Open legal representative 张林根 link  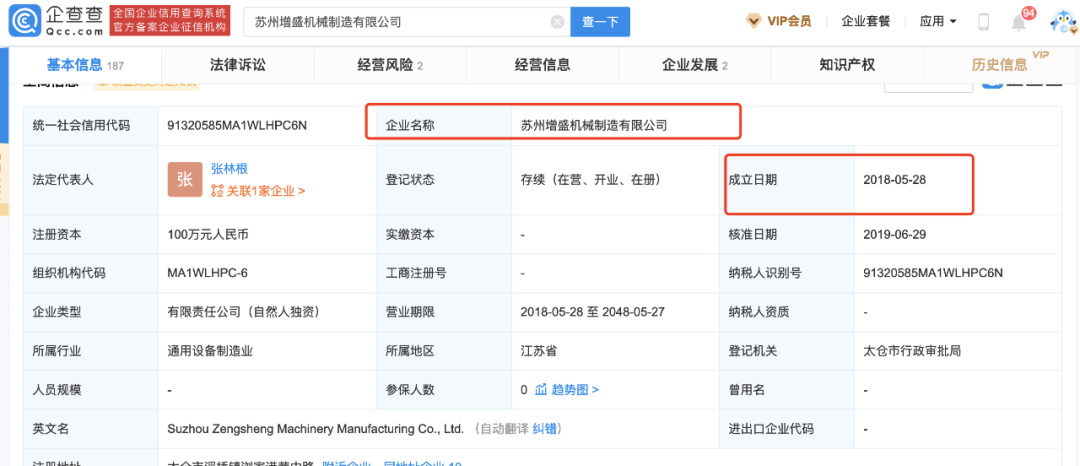(x=229, y=169)
